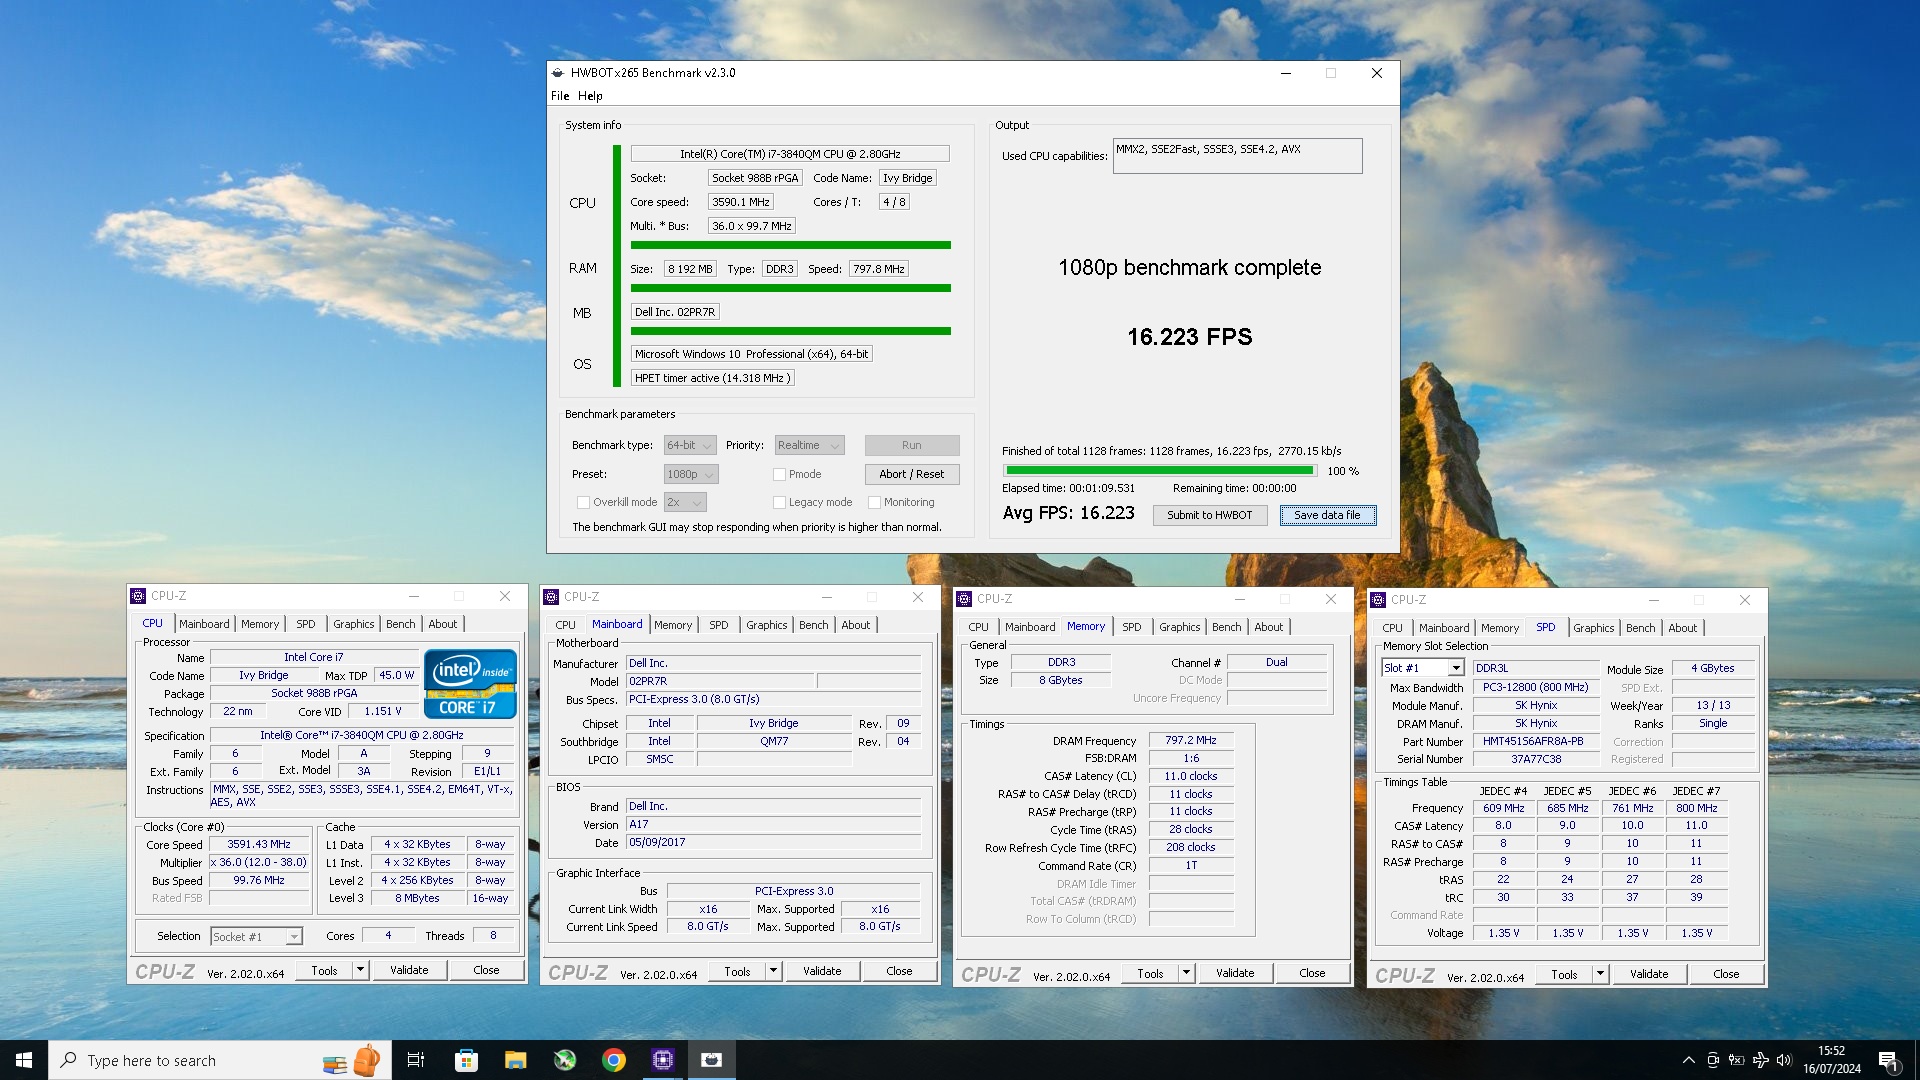Select Graphics tab in Mainboard CPU-Z window

pos(766,625)
